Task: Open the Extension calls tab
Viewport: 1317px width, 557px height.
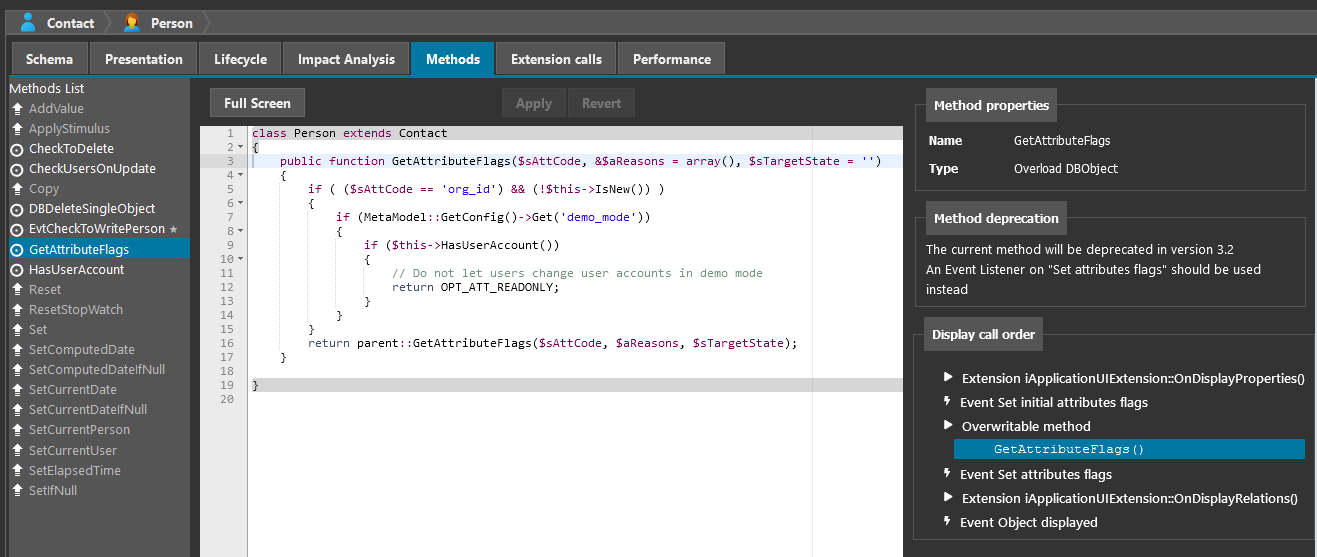Action: (556, 59)
